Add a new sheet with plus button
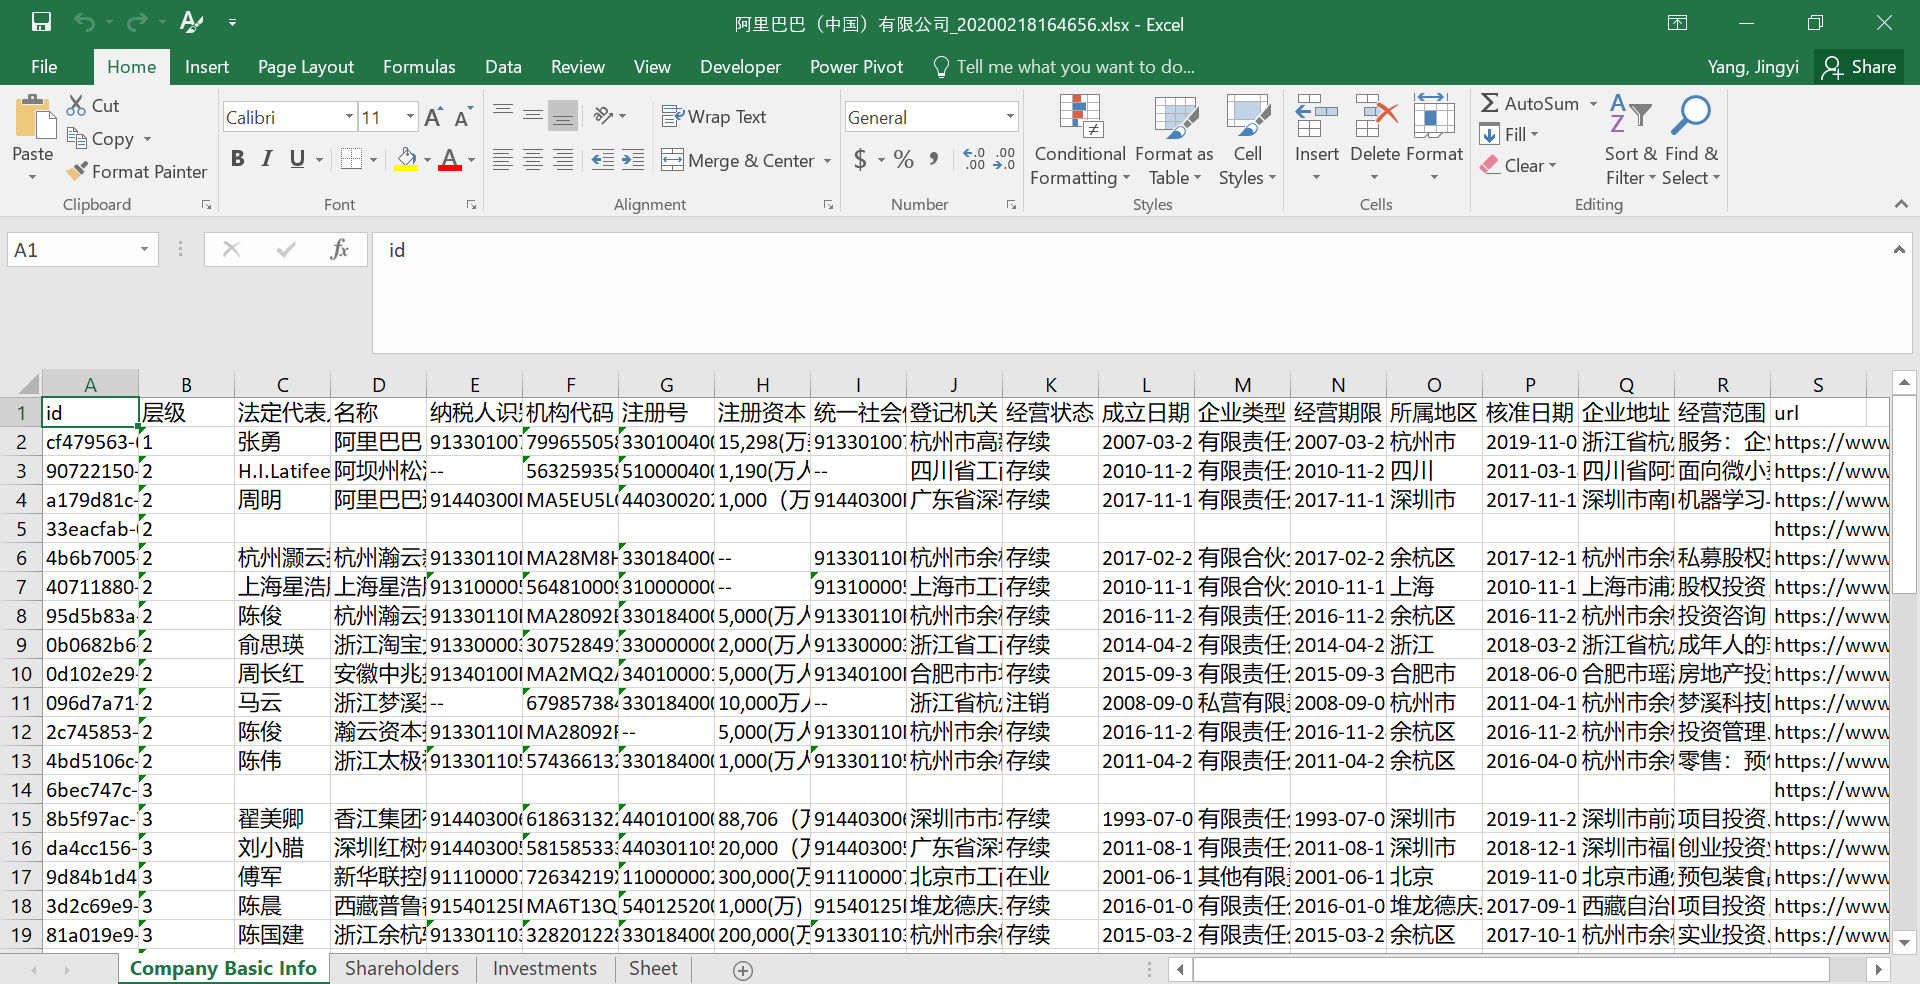The image size is (1920, 984). pos(743,970)
